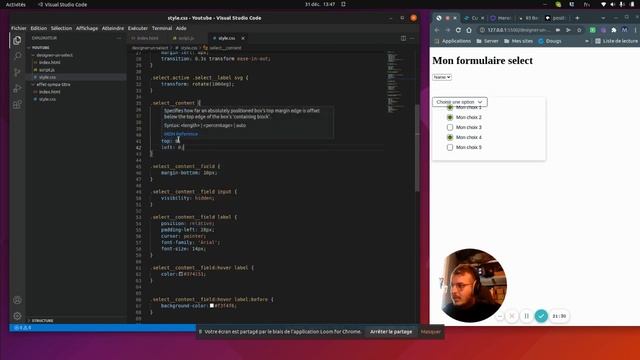
Task: Collapse the YOUTUBE workspace section
Action: click(39, 48)
